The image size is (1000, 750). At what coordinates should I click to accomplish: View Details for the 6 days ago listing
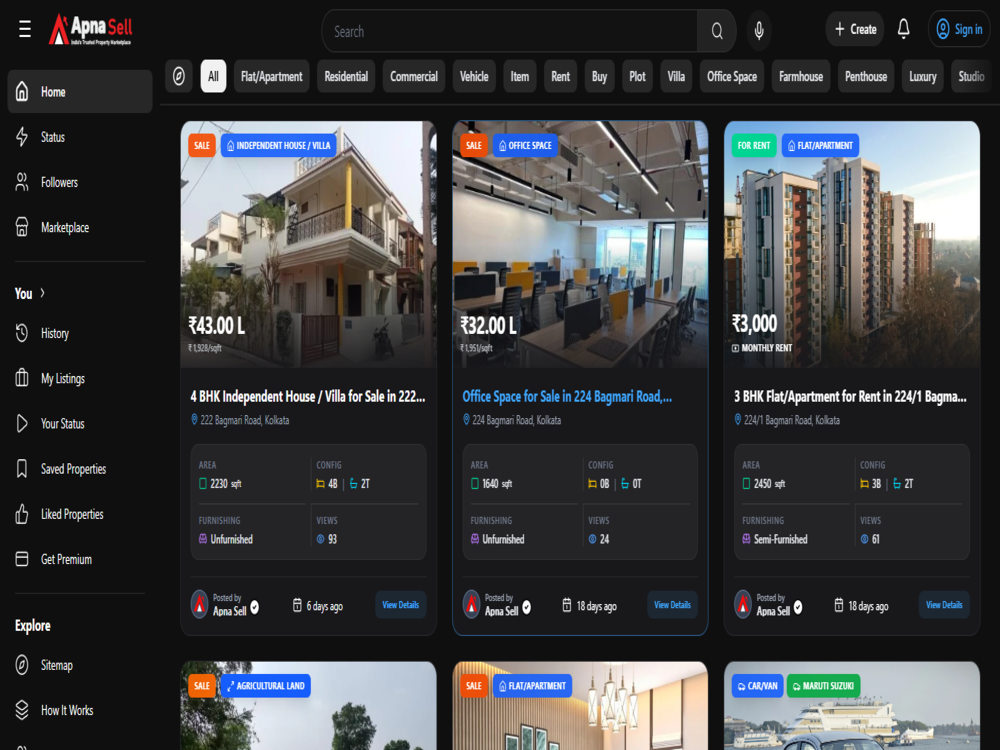pos(401,605)
